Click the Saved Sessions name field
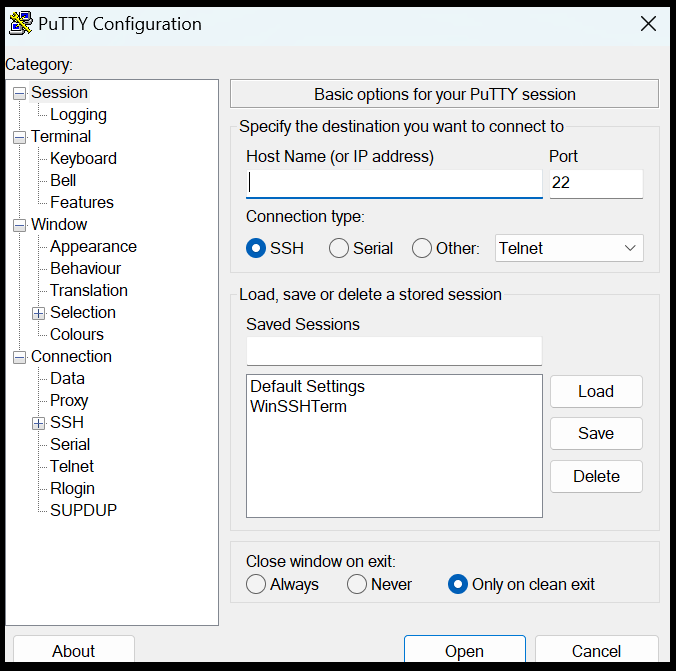Viewport: 676px width, 671px height. coord(394,351)
